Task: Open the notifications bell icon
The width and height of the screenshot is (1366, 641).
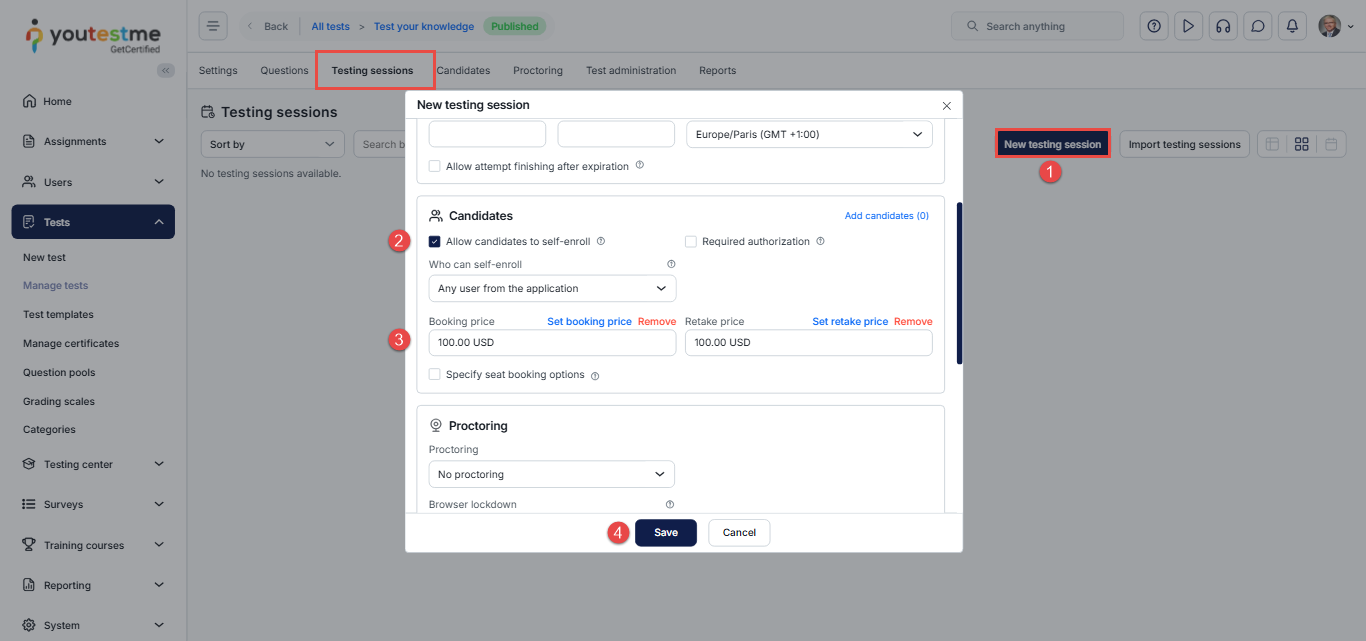Action: pos(1292,26)
